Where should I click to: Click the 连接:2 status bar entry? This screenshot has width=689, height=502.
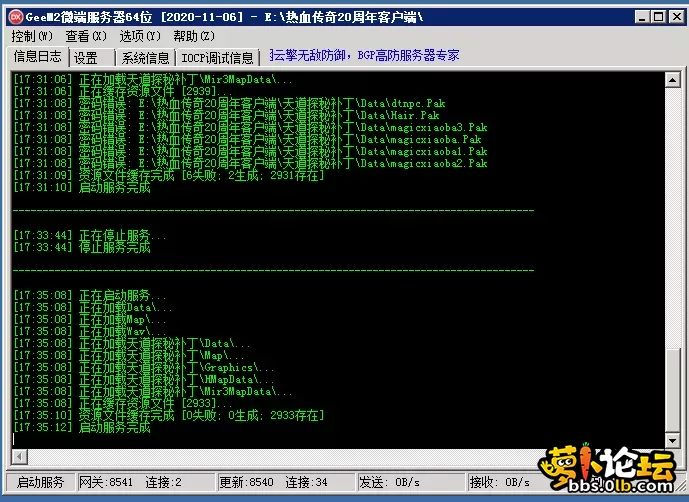pos(163,482)
